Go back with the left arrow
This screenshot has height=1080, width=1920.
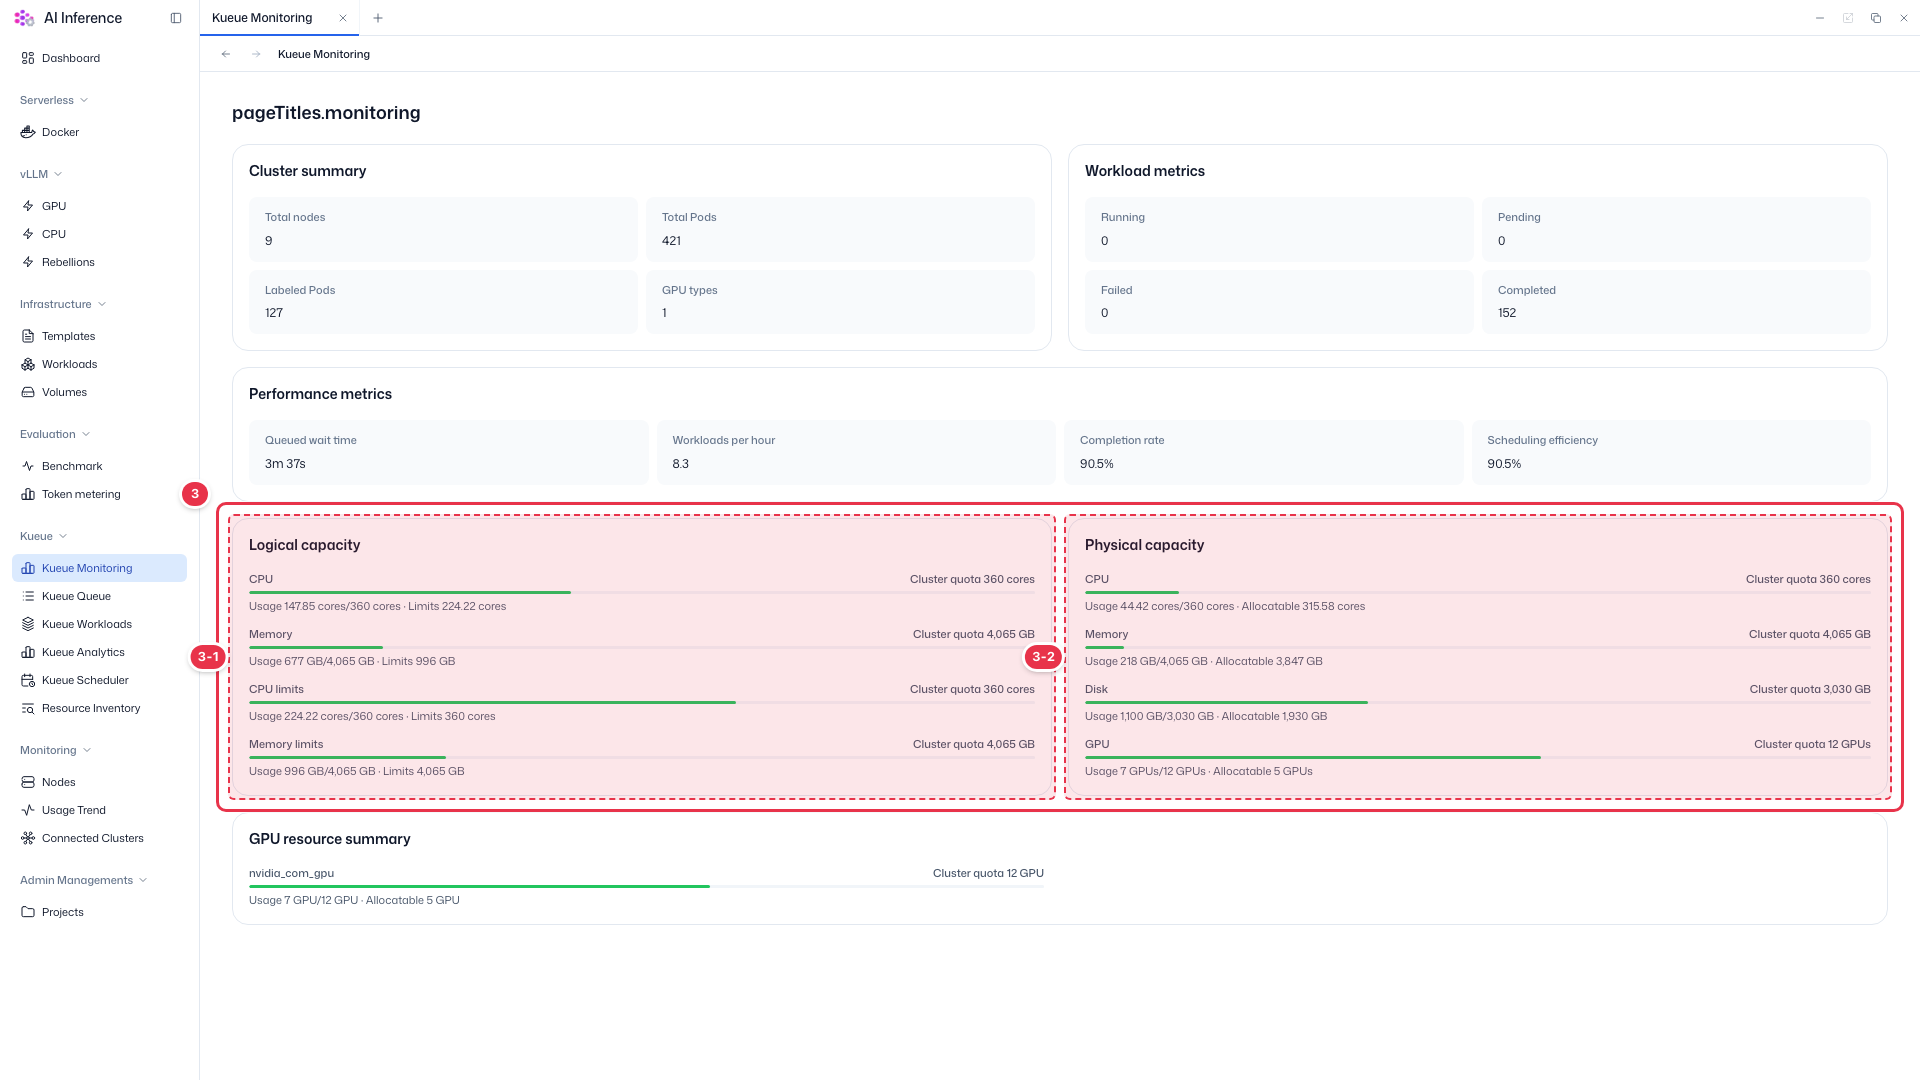tap(226, 54)
